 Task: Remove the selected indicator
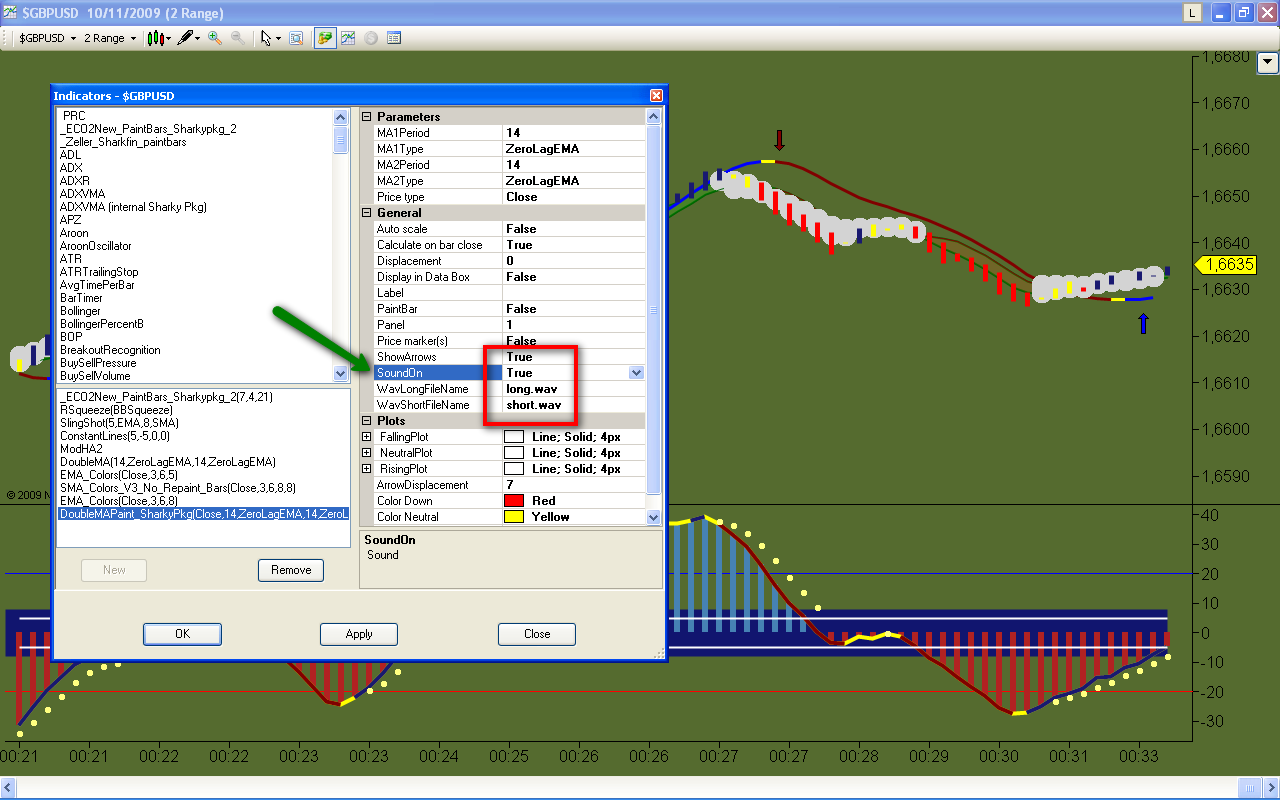291,570
